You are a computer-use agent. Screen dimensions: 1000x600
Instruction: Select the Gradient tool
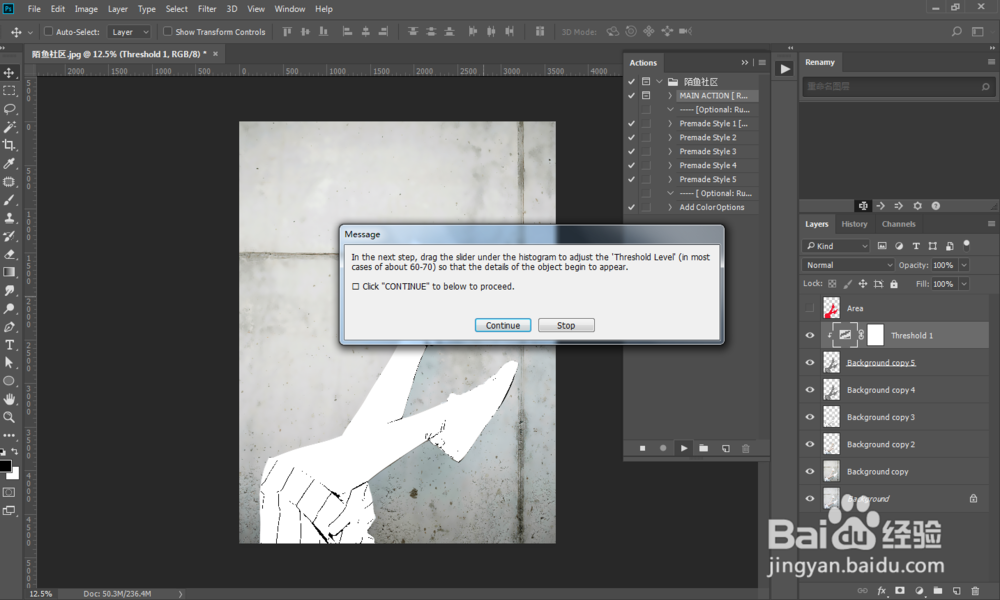[x=9, y=272]
